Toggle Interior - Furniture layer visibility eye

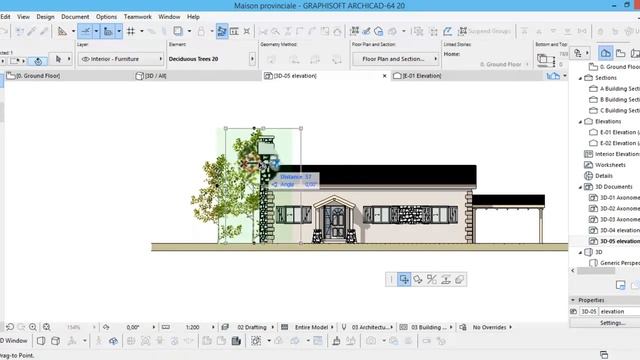85,59
